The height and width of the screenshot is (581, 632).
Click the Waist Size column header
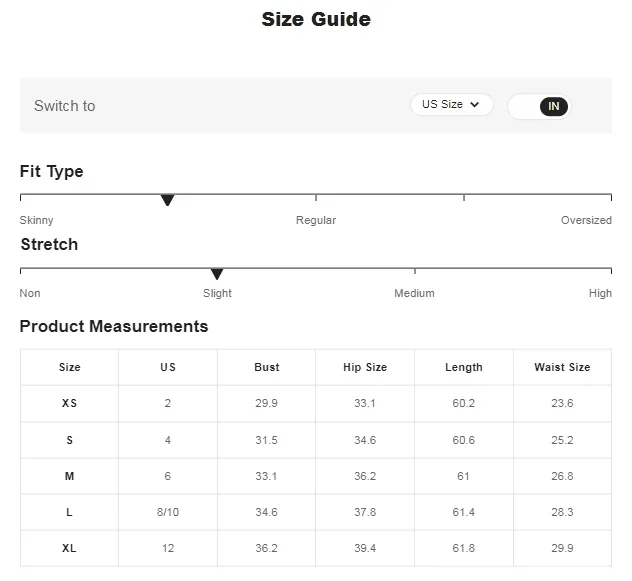(x=562, y=367)
